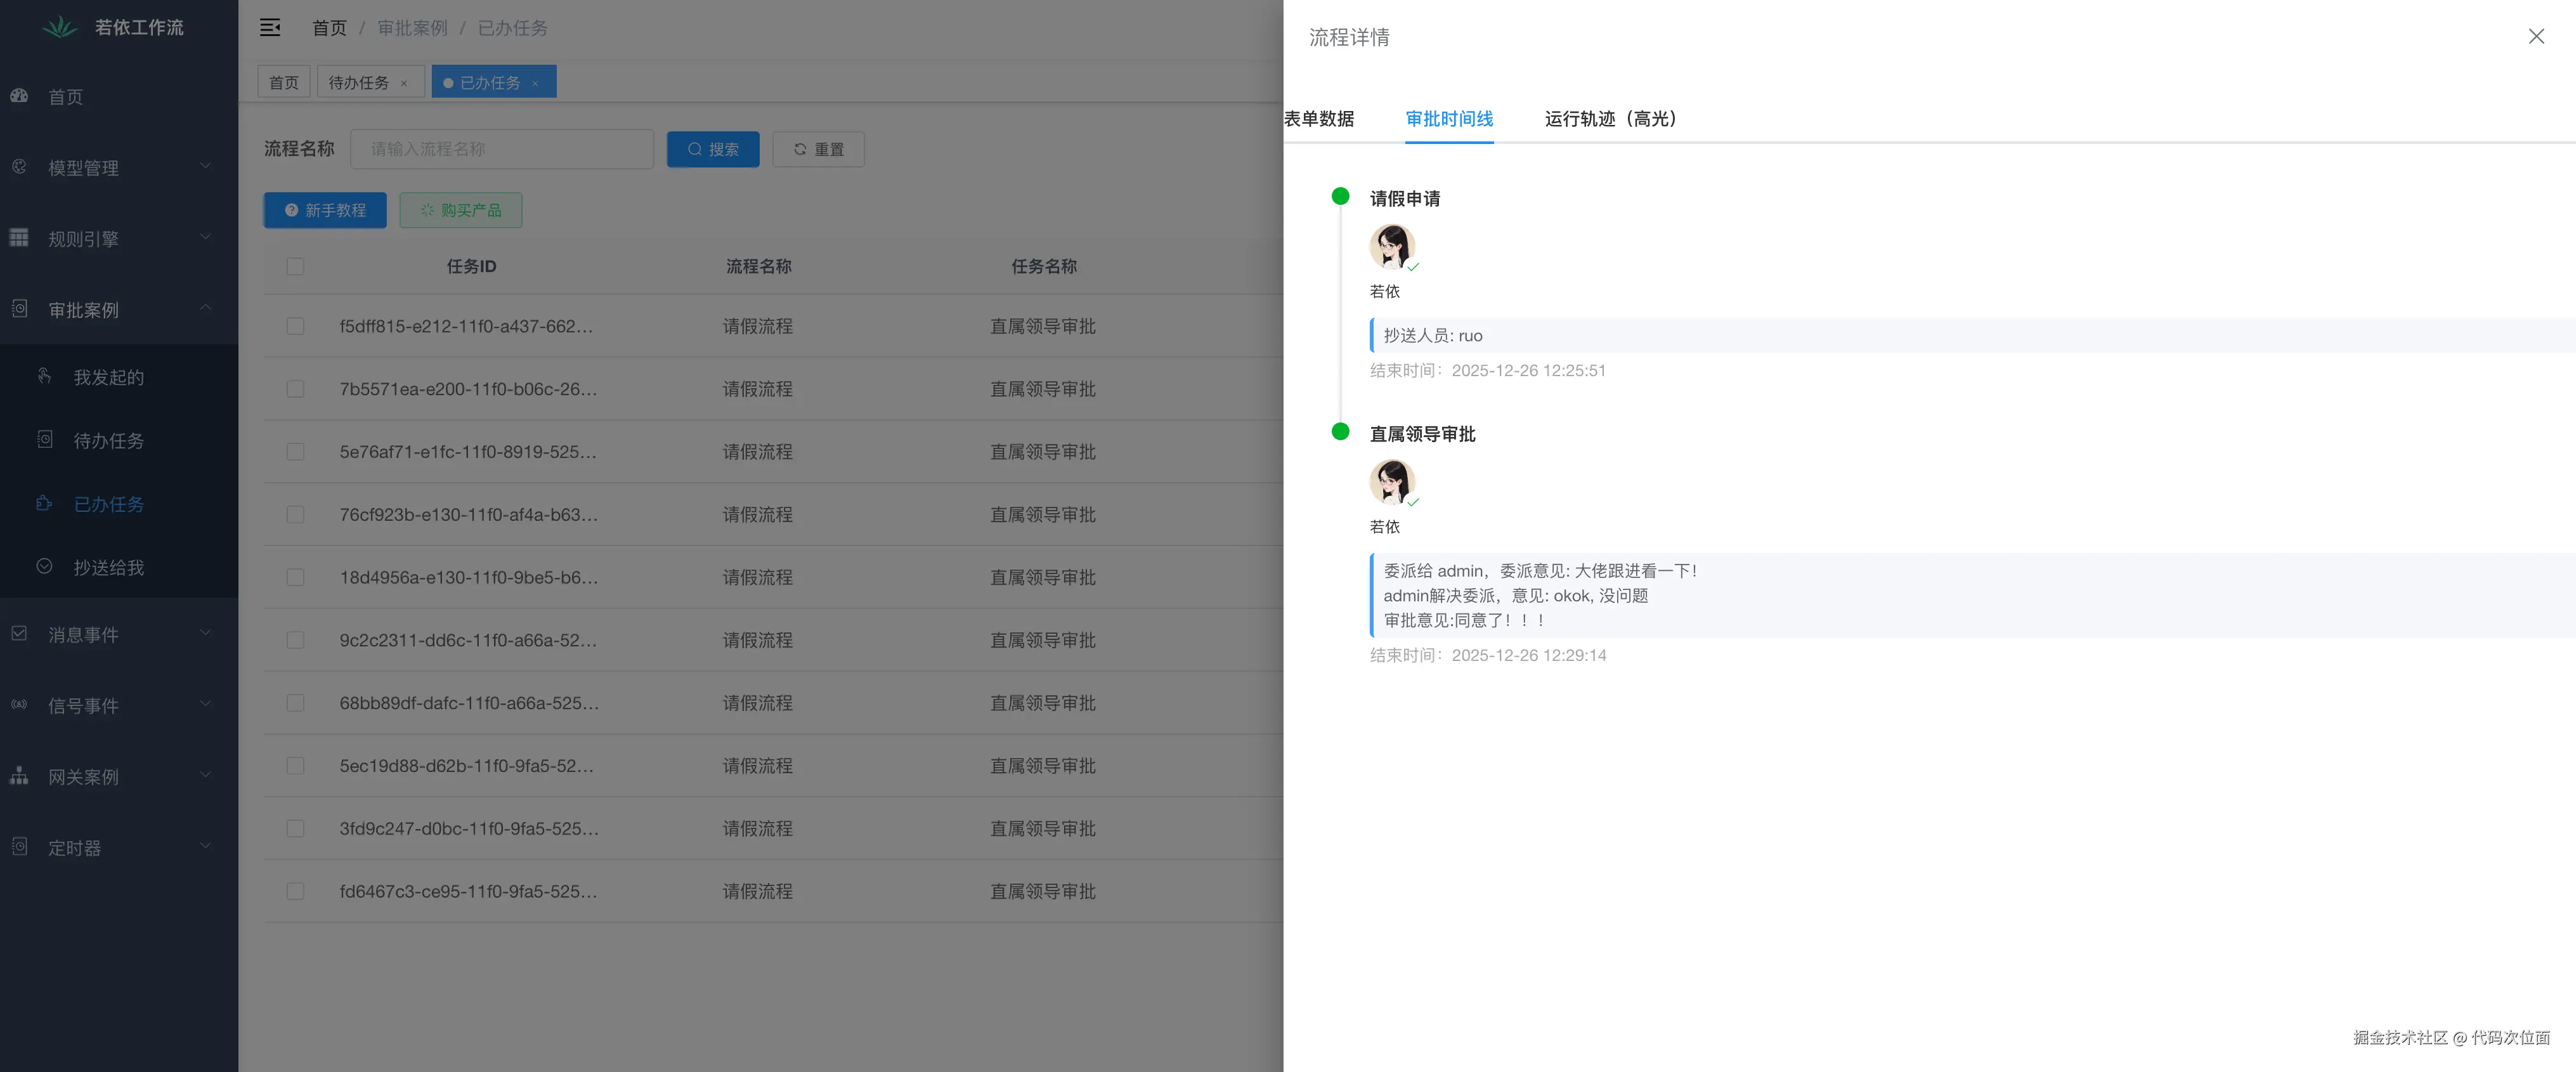
Task: Click the 规则引擎 table icon
Action: pos(19,238)
